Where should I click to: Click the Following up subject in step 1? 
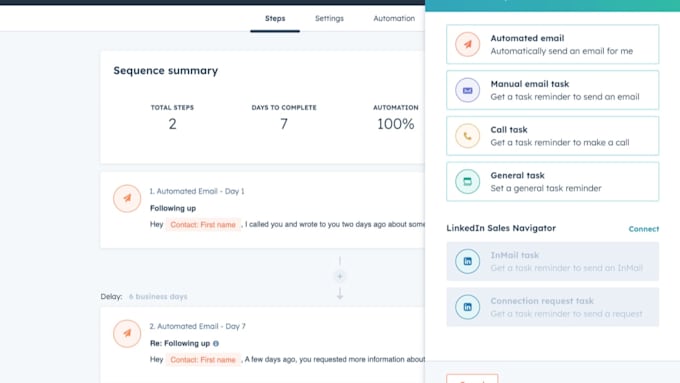(173, 208)
